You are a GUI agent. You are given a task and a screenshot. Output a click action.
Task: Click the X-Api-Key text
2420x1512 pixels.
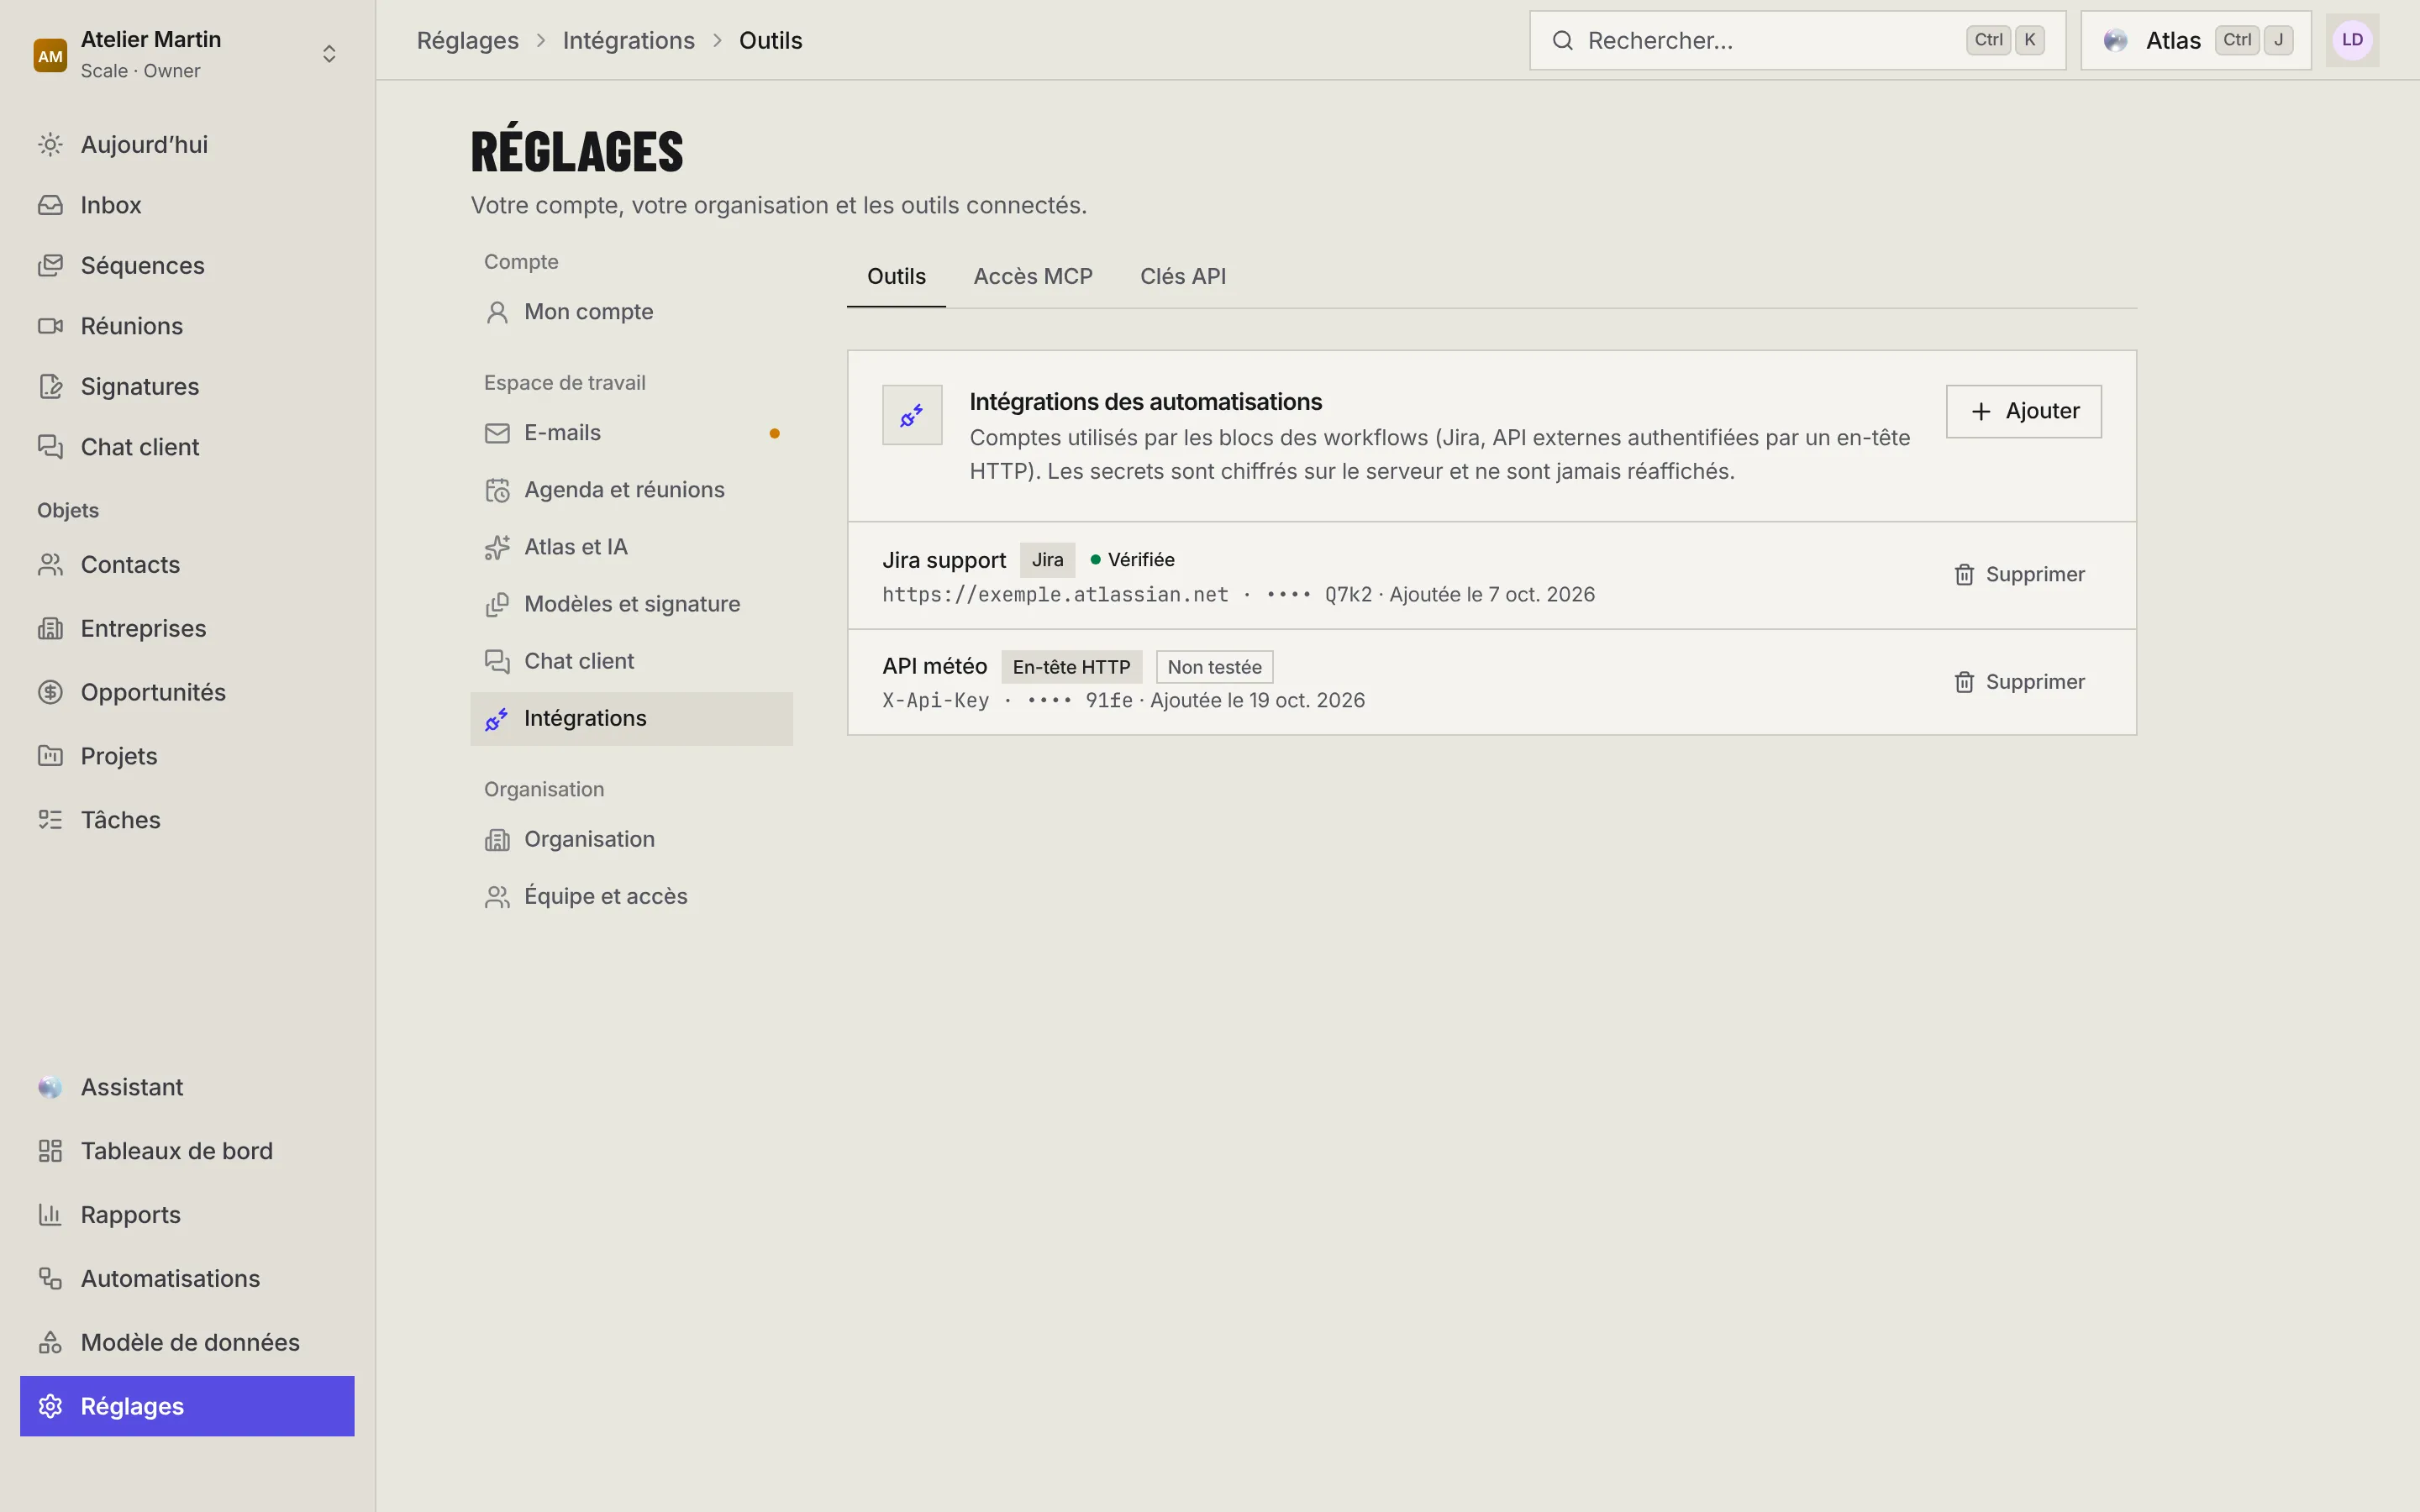935,701
